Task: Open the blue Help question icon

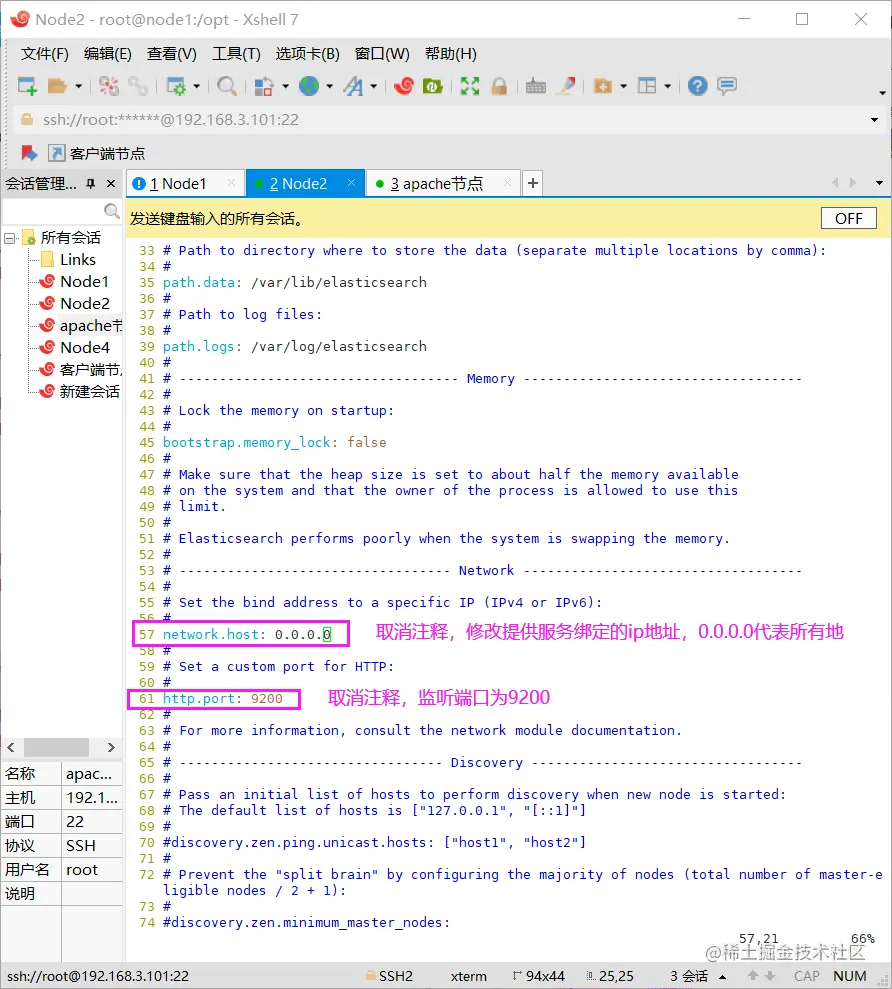Action: (x=698, y=86)
